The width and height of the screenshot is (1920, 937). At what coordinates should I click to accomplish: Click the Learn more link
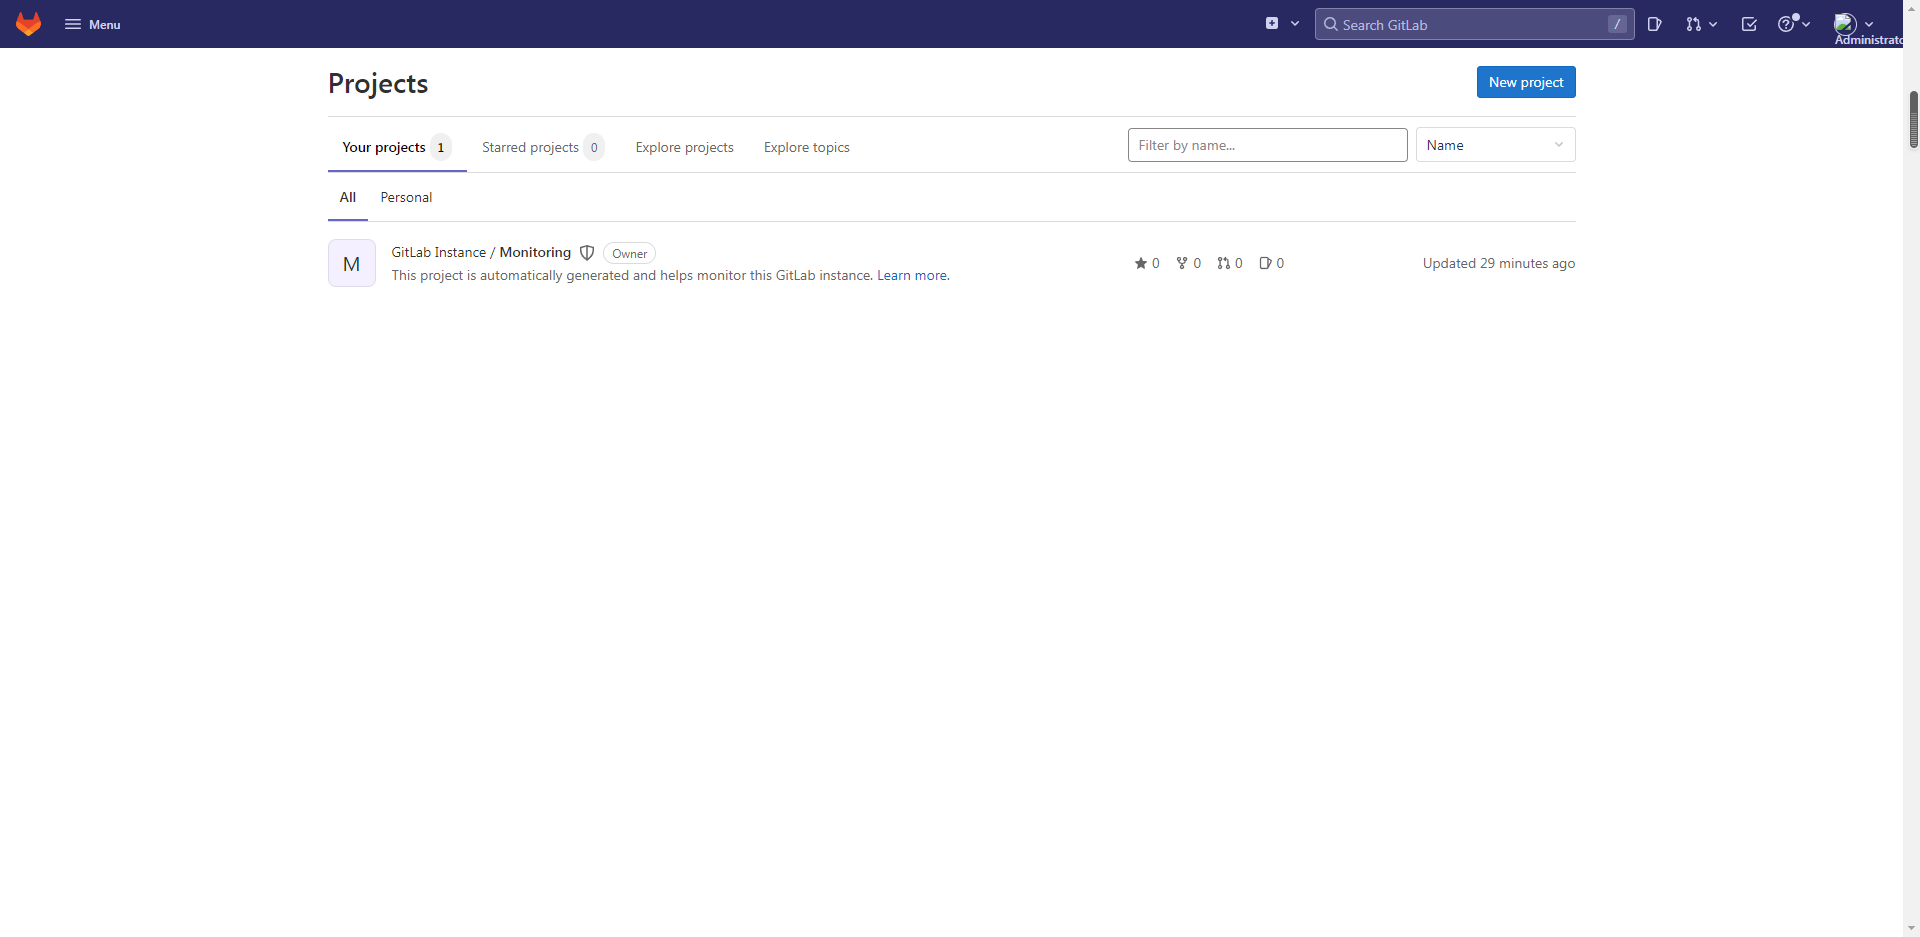[912, 276]
